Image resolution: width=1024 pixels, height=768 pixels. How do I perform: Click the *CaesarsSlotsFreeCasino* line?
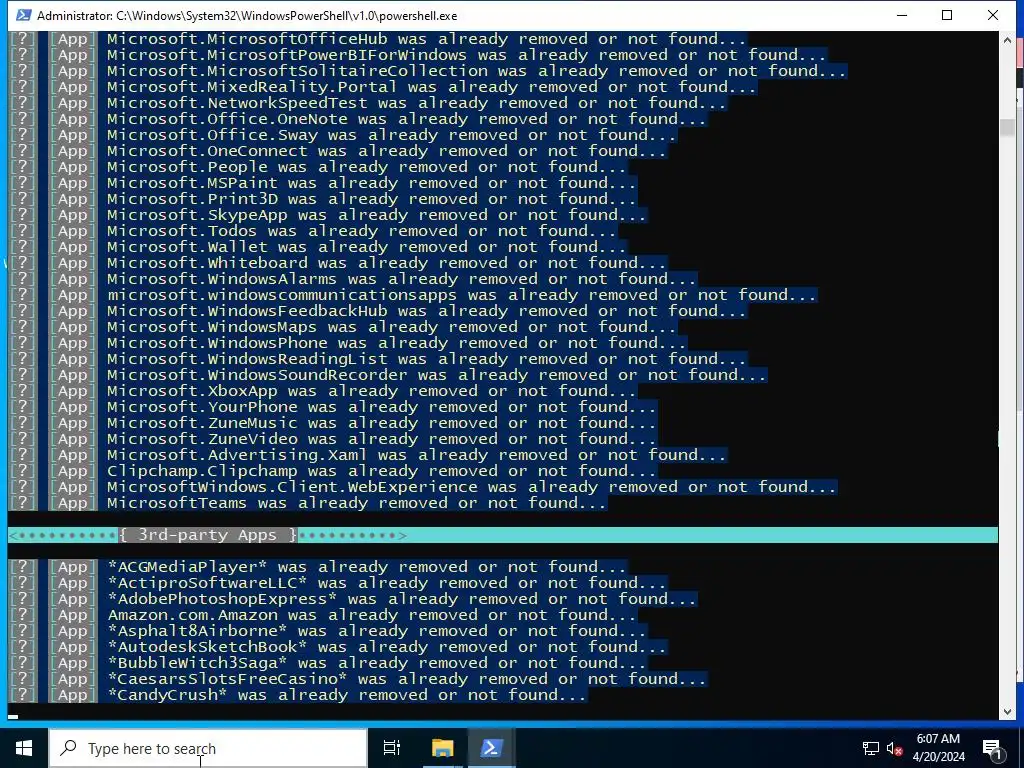358,679
